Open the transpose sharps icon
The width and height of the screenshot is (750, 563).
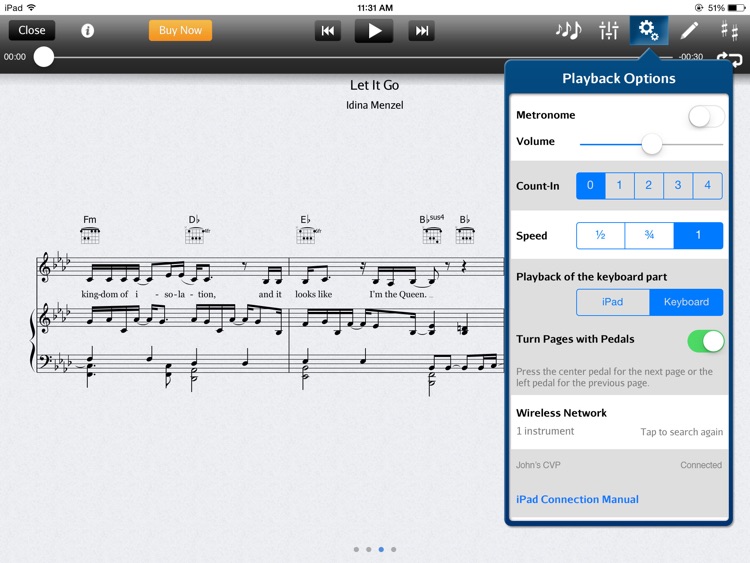point(729,30)
